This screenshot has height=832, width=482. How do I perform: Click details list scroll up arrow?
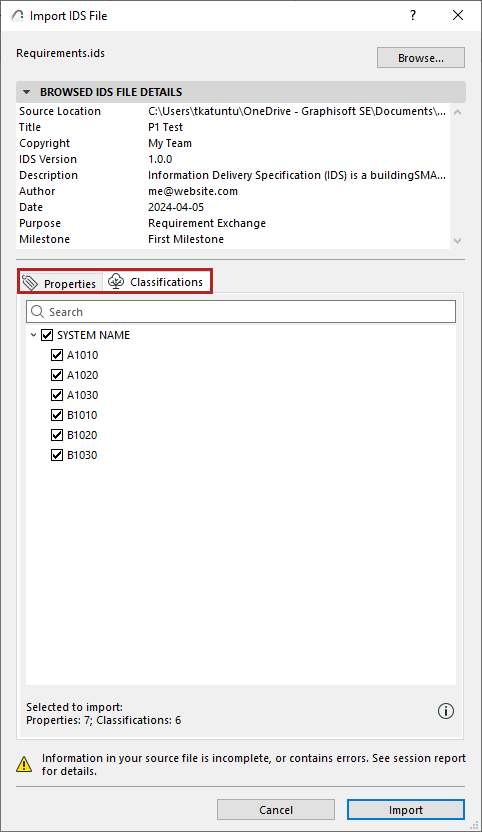click(x=458, y=112)
